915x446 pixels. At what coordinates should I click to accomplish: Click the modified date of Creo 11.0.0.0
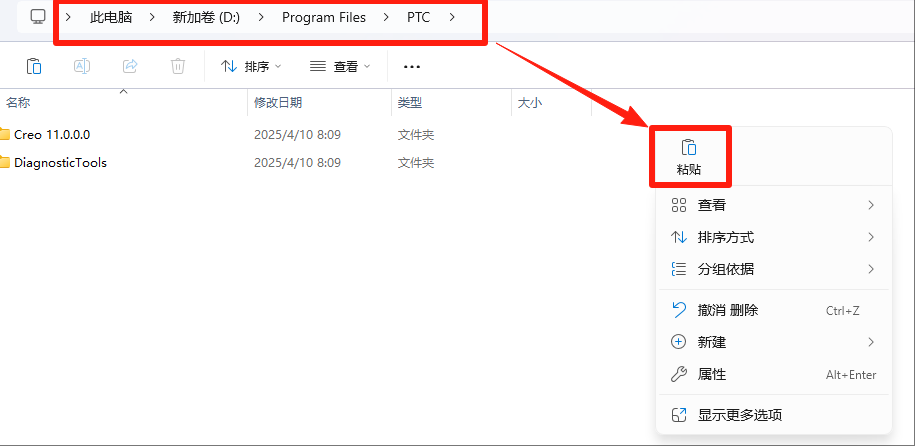pyautogui.click(x=297, y=135)
